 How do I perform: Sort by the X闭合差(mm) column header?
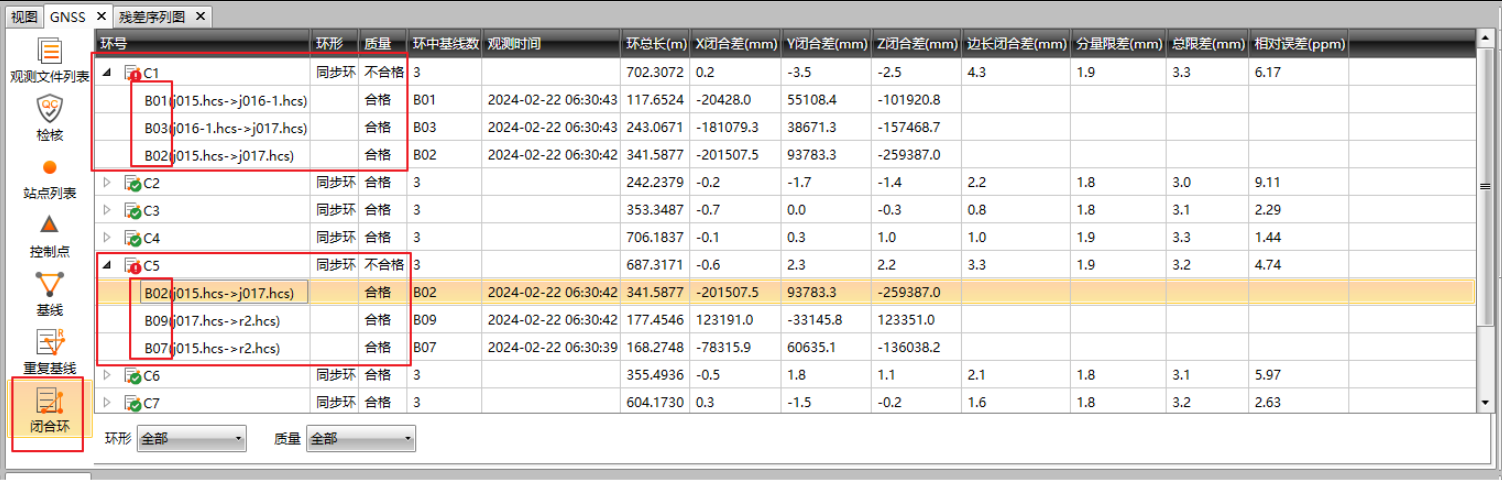736,44
